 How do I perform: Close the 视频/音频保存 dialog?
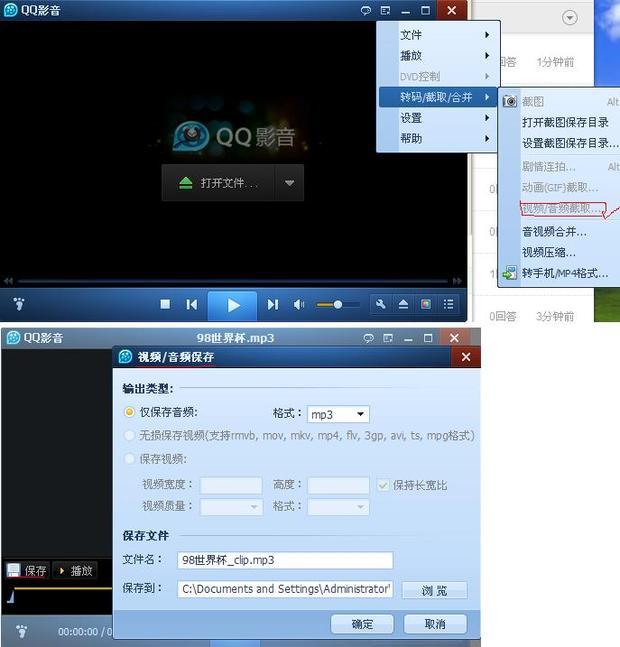click(x=466, y=357)
